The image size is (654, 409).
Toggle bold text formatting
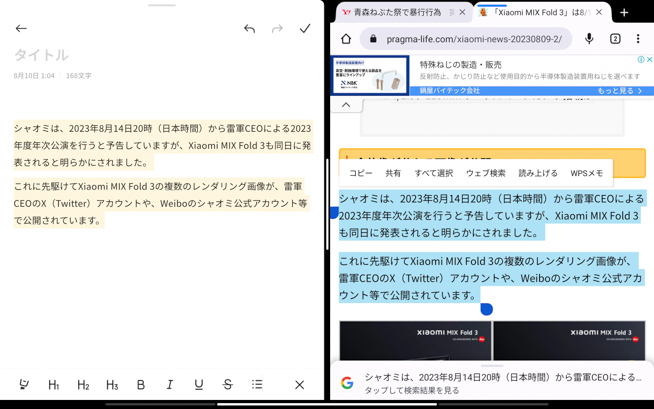(141, 384)
